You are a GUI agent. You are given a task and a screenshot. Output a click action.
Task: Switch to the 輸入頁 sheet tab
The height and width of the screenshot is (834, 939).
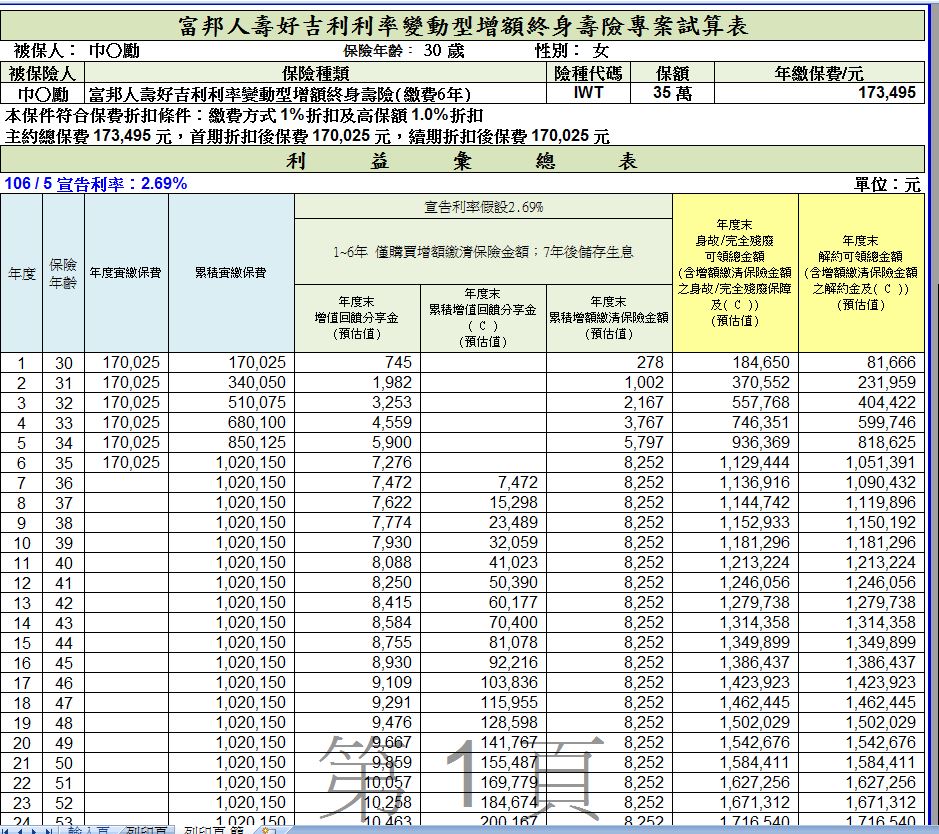87,830
